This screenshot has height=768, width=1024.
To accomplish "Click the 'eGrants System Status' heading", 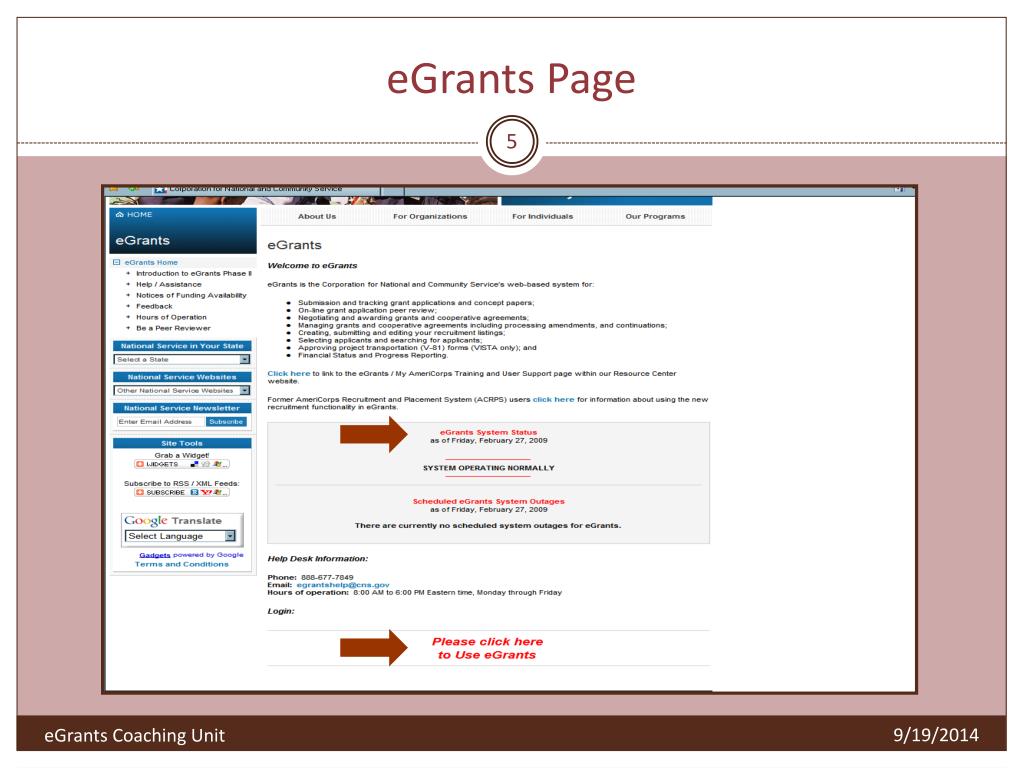I will point(488,432).
